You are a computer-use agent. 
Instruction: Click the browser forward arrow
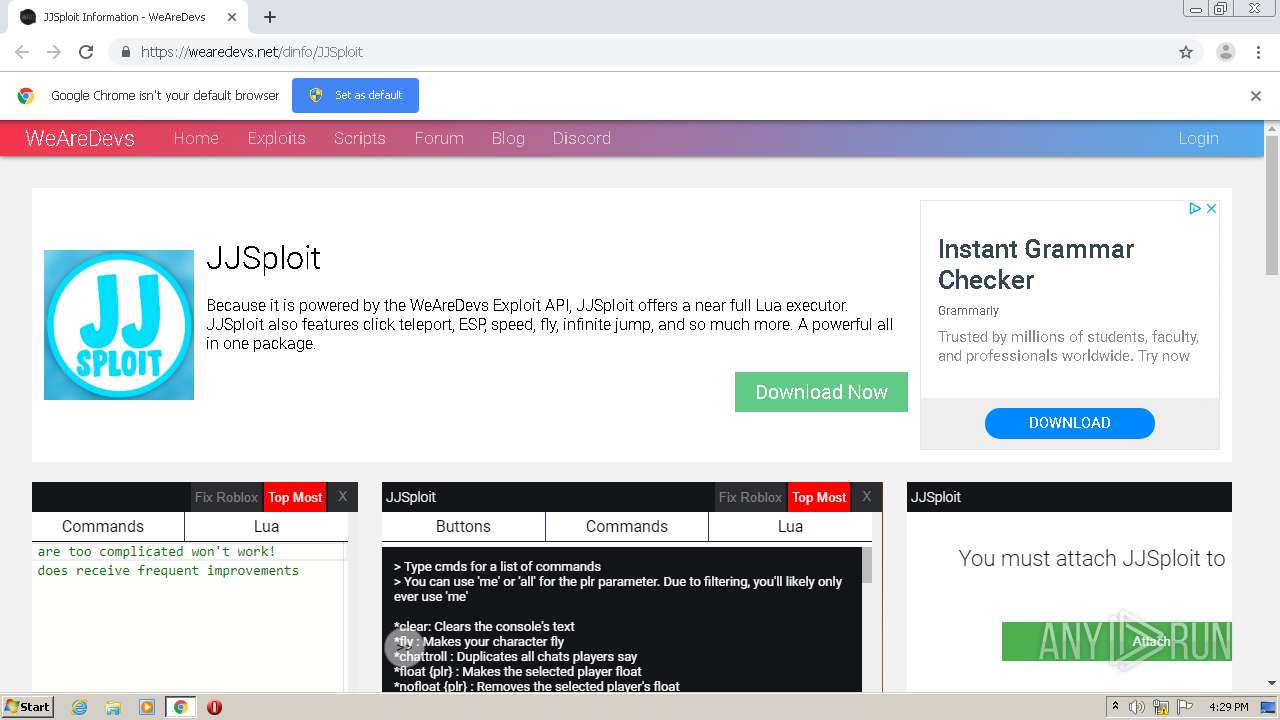tap(54, 52)
